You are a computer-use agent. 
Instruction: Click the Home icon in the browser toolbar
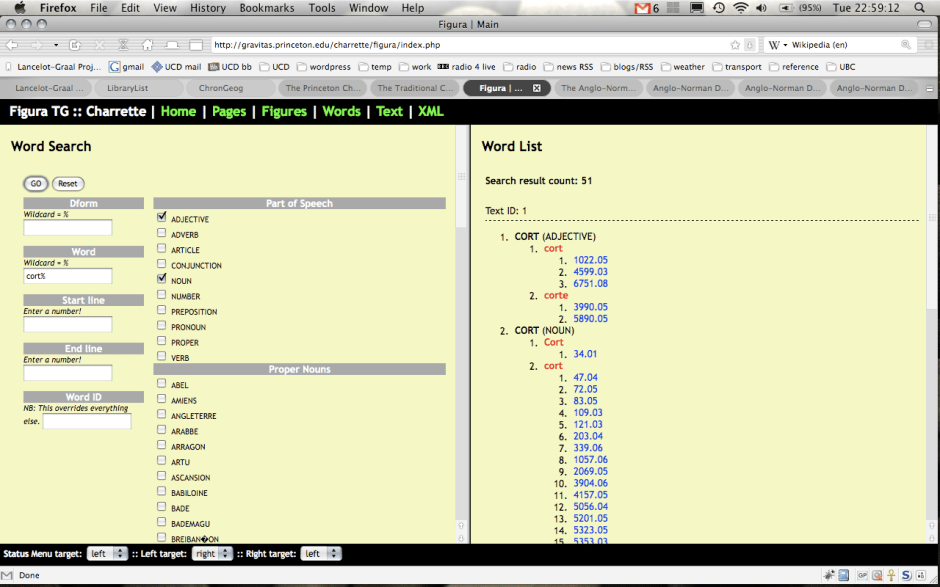(147, 45)
